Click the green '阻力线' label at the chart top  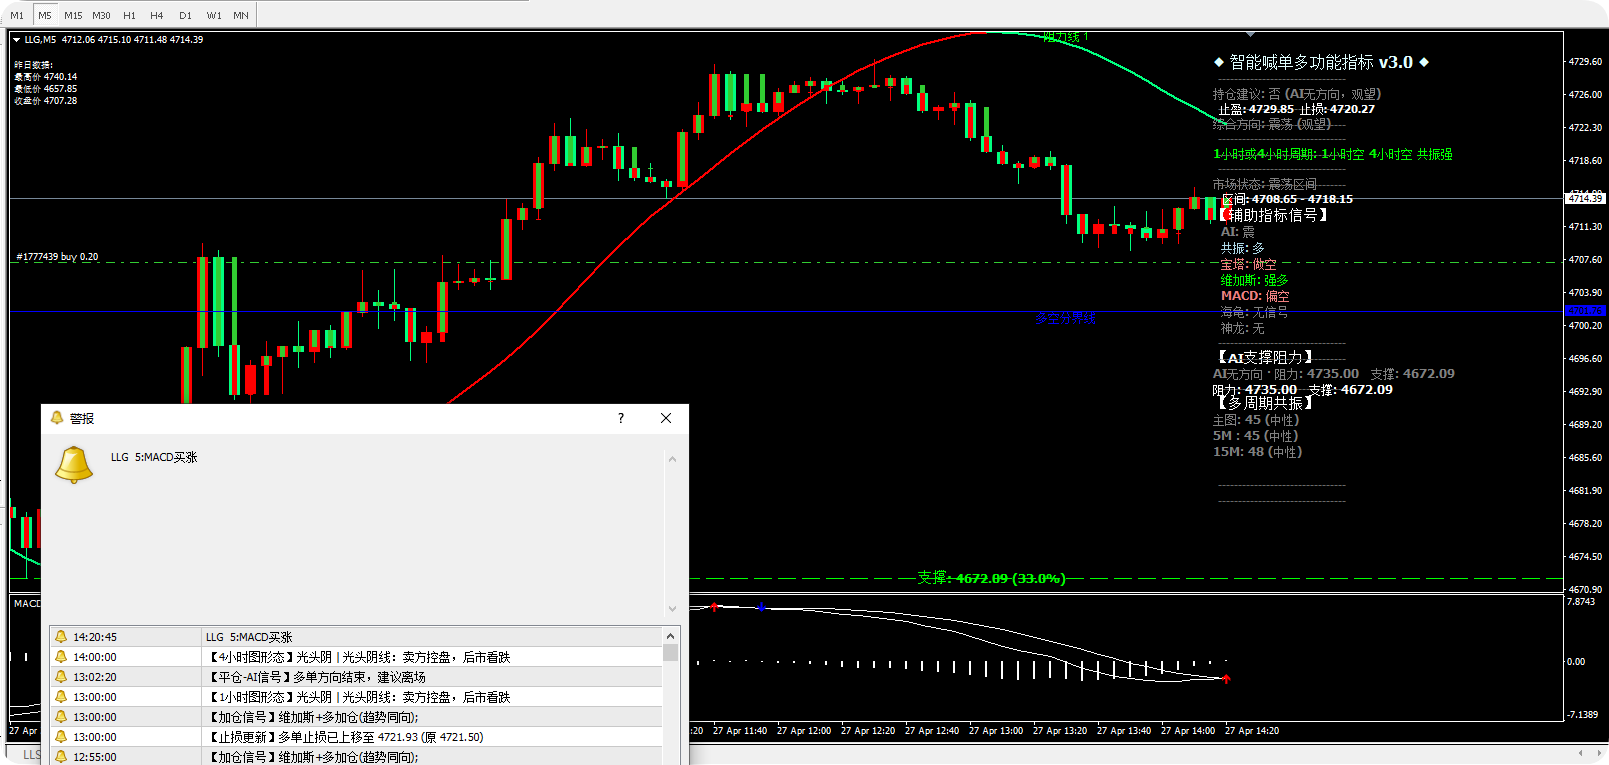(1066, 37)
